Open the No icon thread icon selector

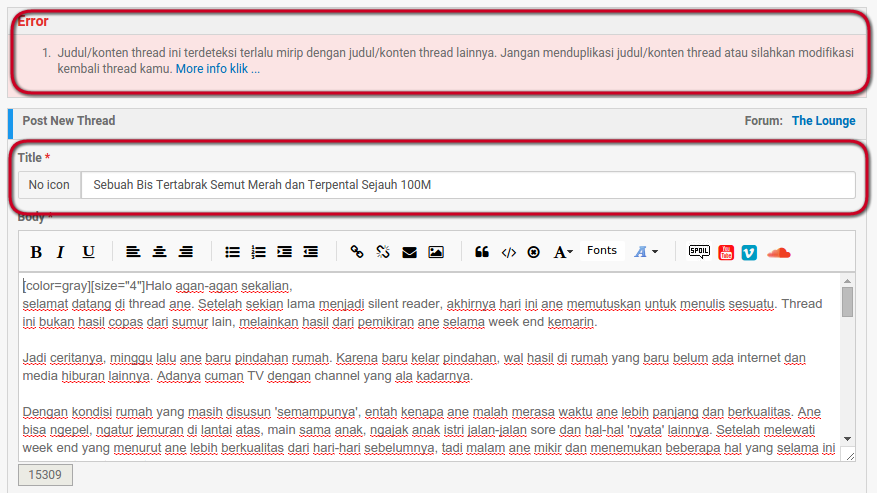pyautogui.click(x=49, y=185)
